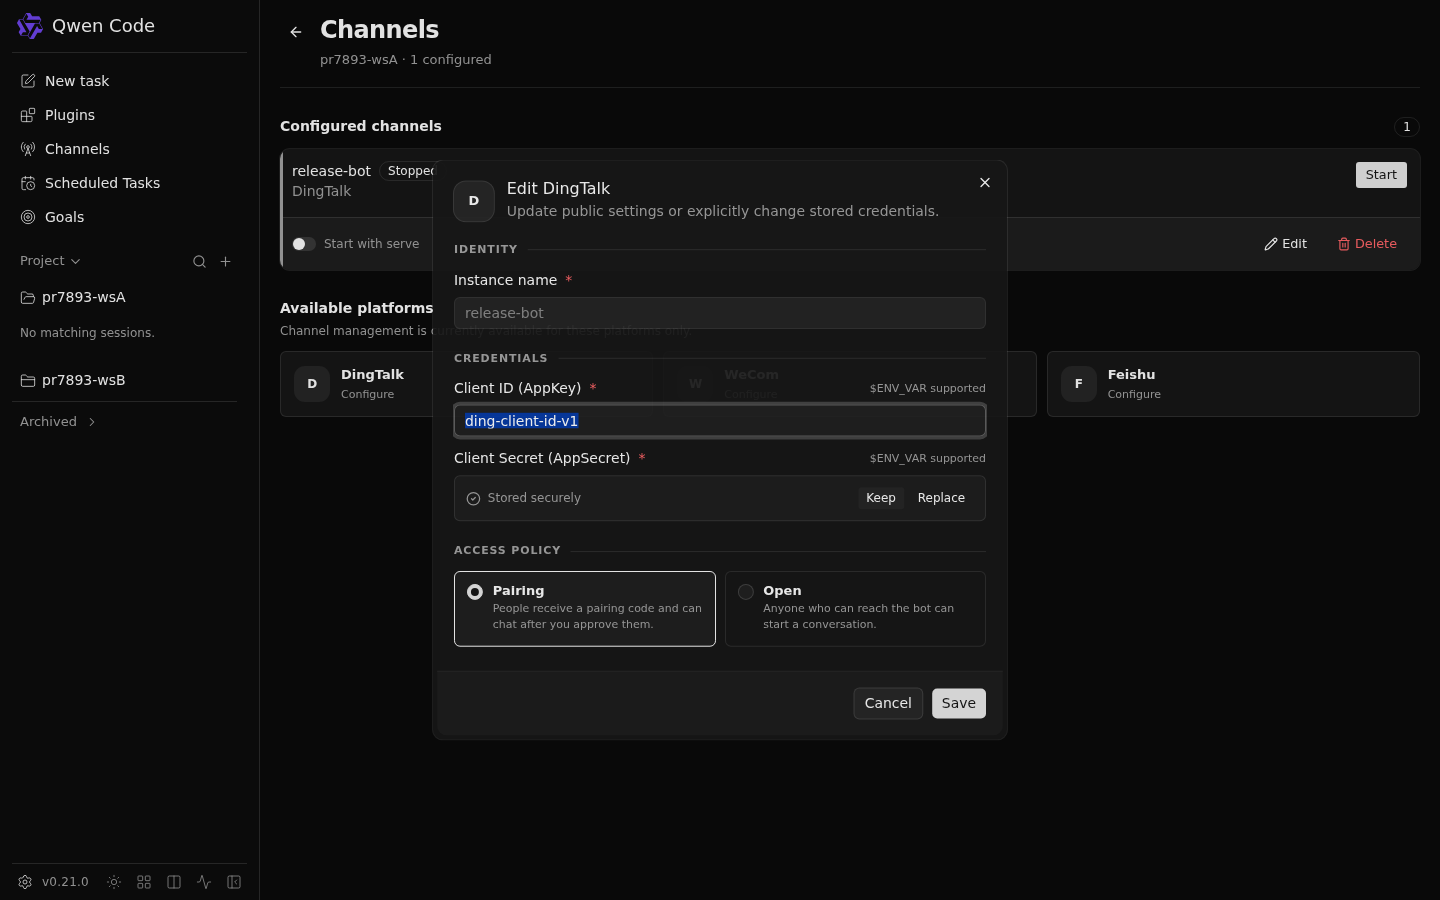The image size is (1440, 900).
Task: Click the DingTalk platform D icon
Action: [x=312, y=384]
